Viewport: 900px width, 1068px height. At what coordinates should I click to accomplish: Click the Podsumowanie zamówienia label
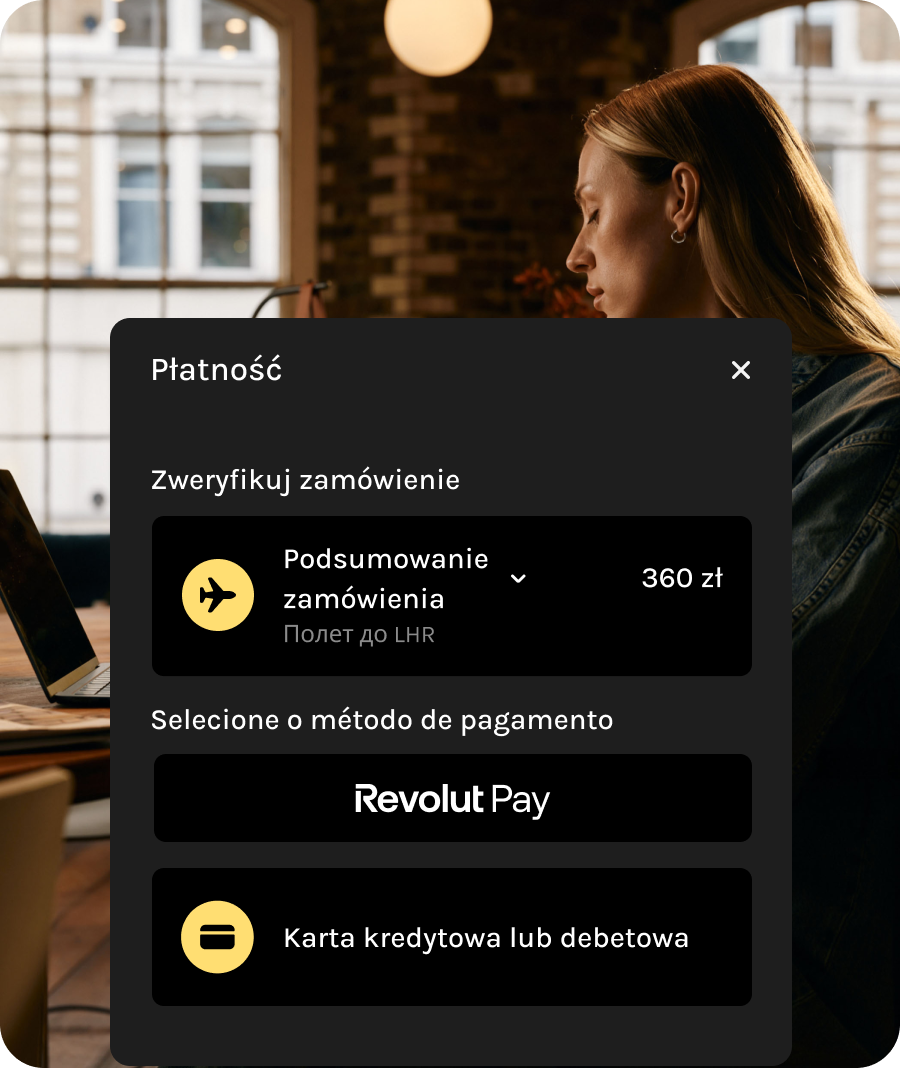[385, 578]
